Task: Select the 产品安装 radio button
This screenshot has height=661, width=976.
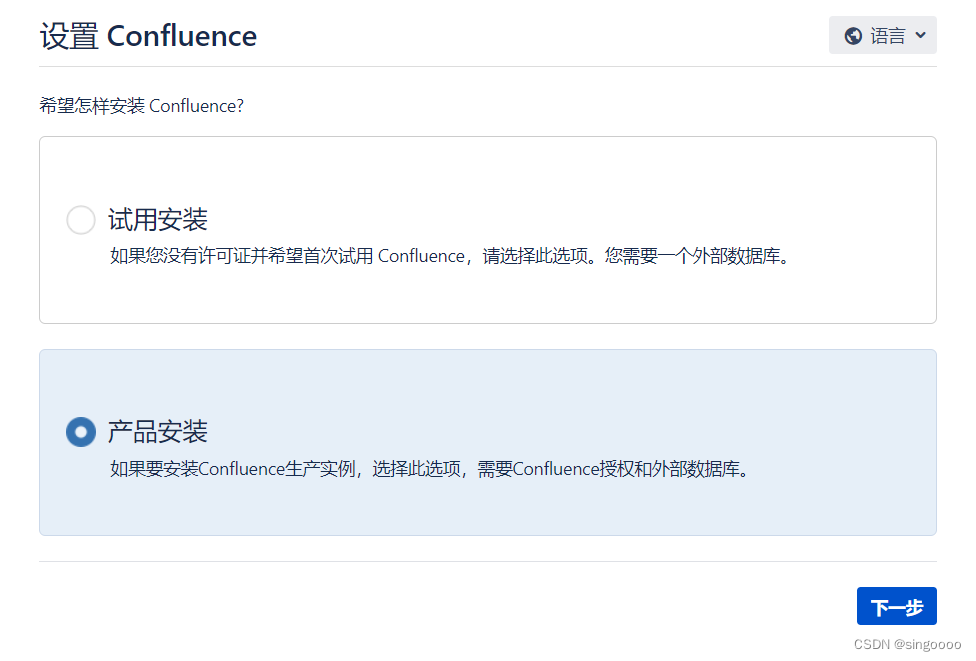Action: (x=81, y=432)
